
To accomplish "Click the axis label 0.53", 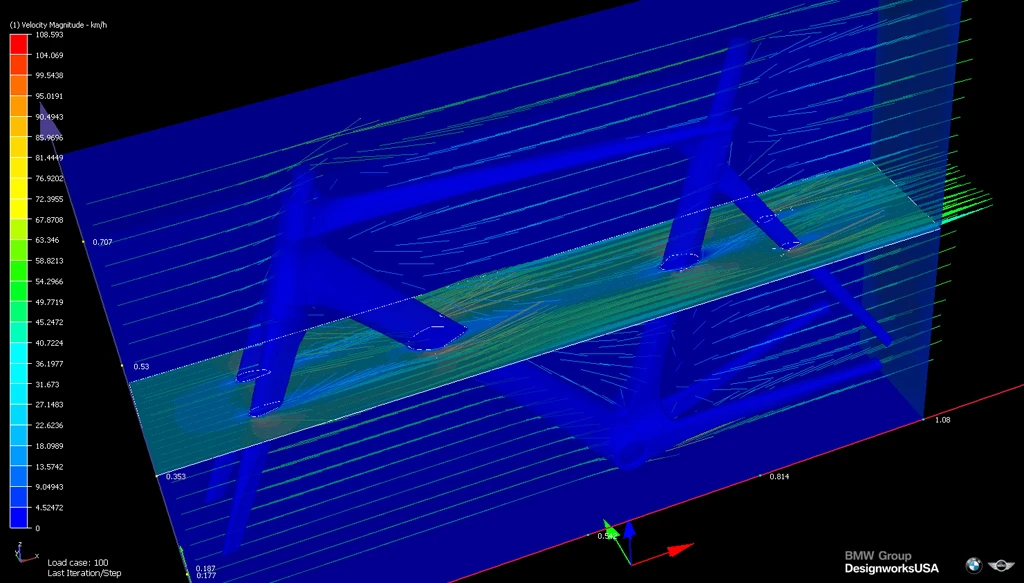I will (141, 366).
